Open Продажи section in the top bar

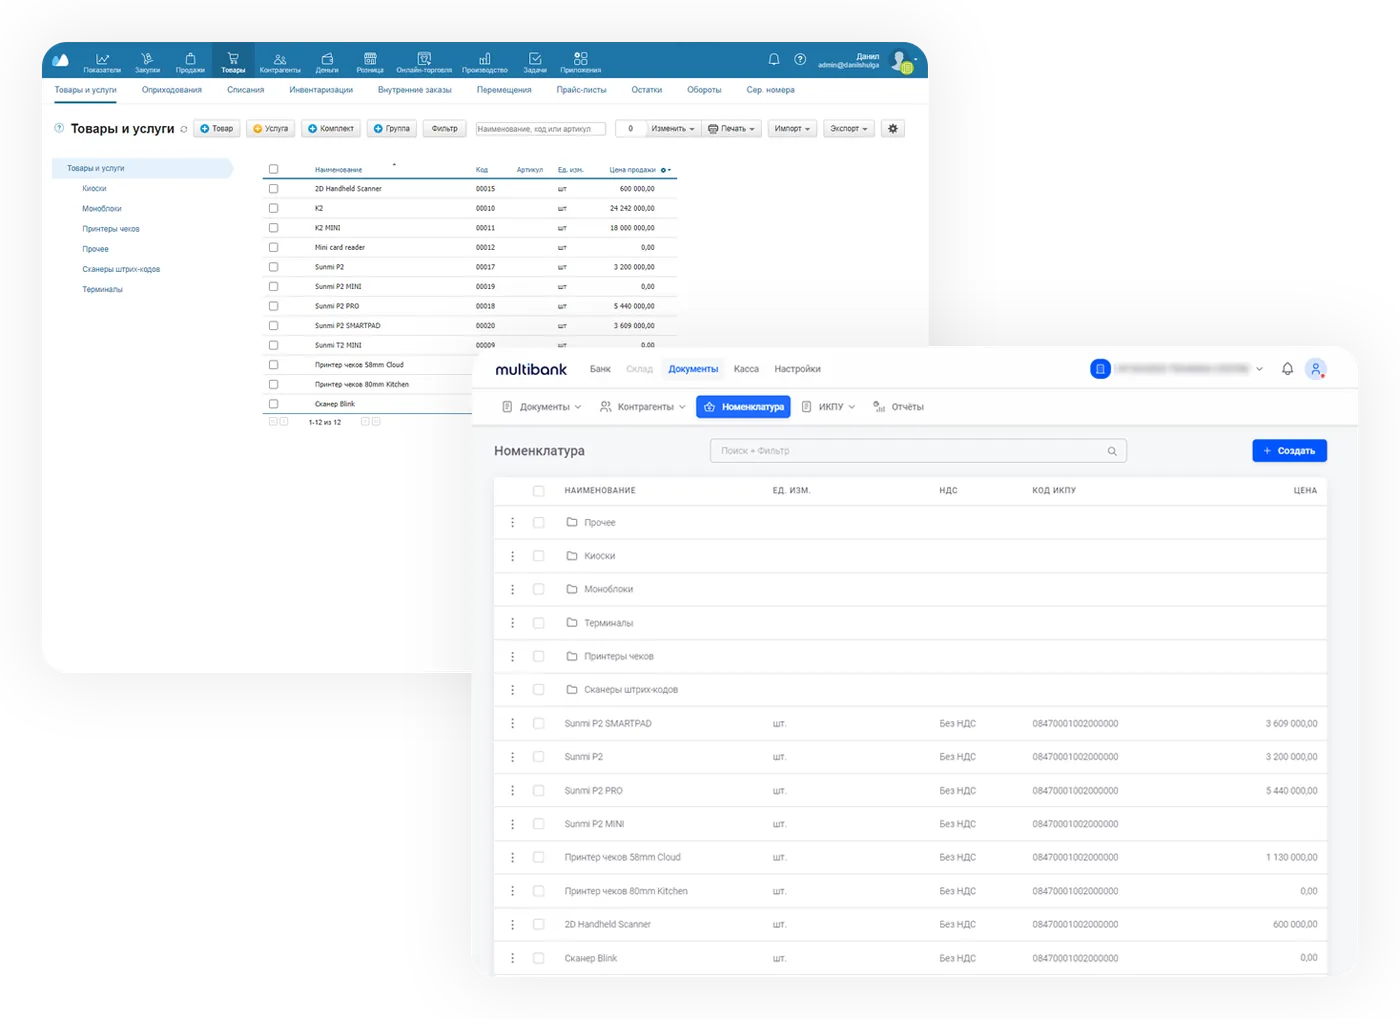pos(190,62)
